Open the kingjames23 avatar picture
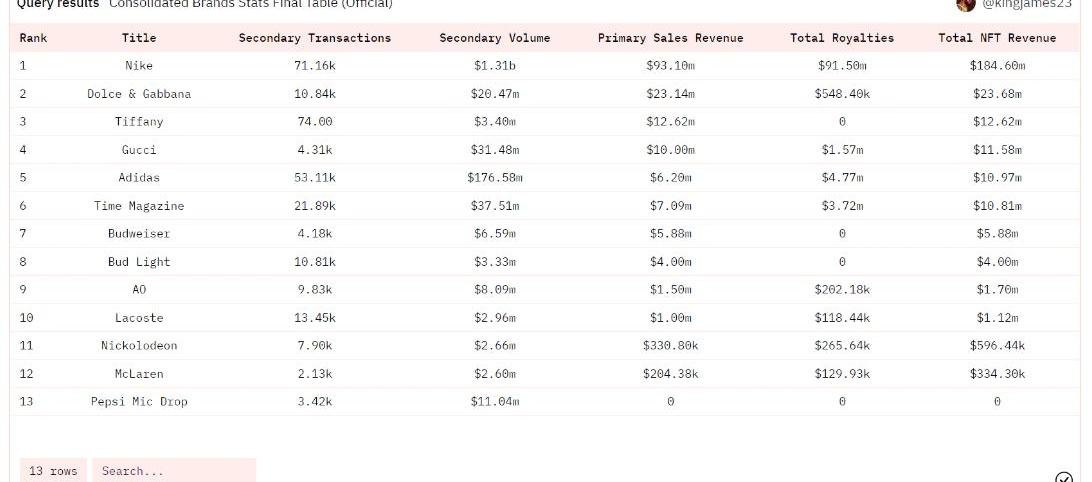This screenshot has height=482, width=1092. 966,4
